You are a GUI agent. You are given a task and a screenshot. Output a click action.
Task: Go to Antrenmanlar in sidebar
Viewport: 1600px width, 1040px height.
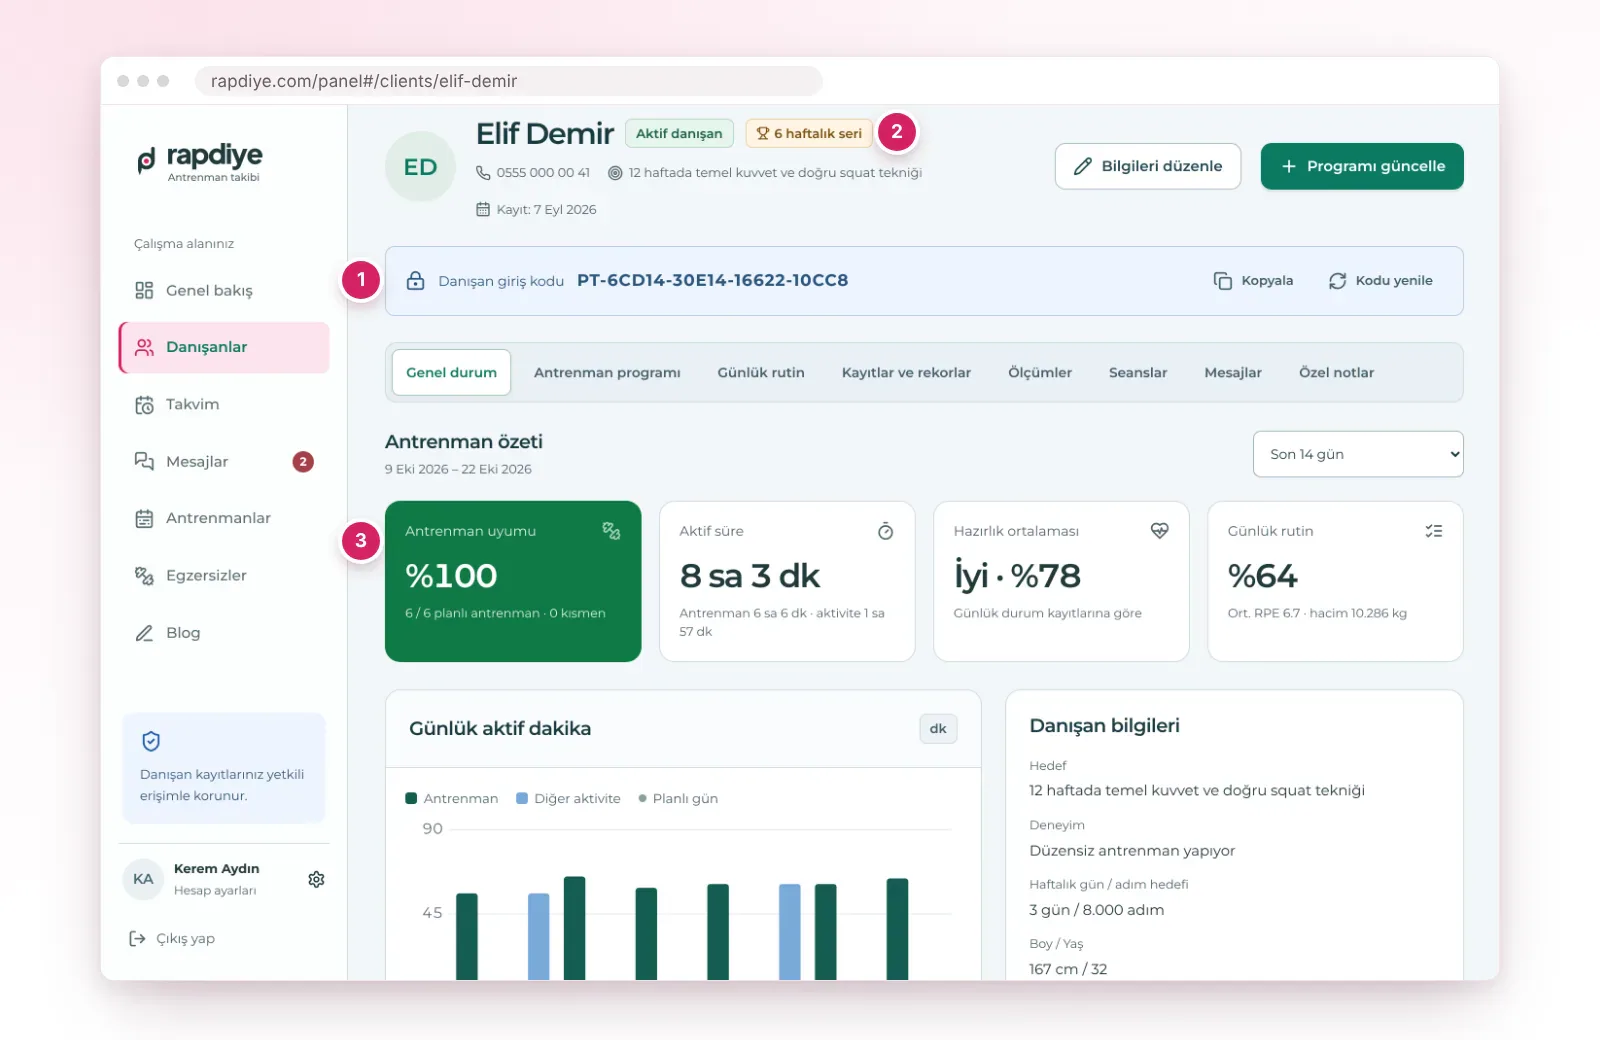pos(224,518)
